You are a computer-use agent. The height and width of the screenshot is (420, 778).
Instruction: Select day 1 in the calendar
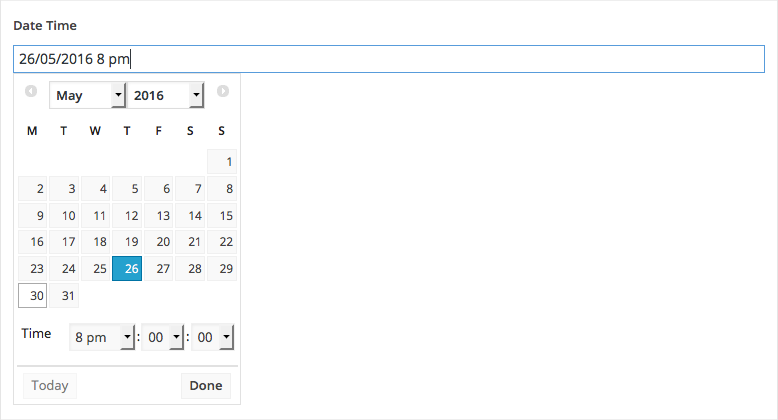pyautogui.click(x=222, y=161)
